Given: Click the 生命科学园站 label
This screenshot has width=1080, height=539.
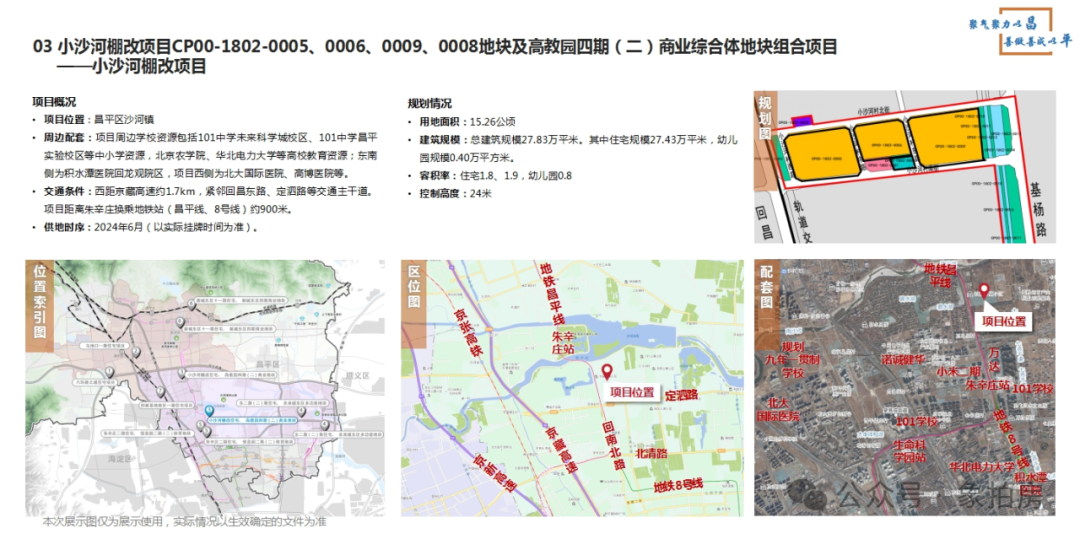Looking at the screenshot, I should pyautogui.click(x=912, y=450).
